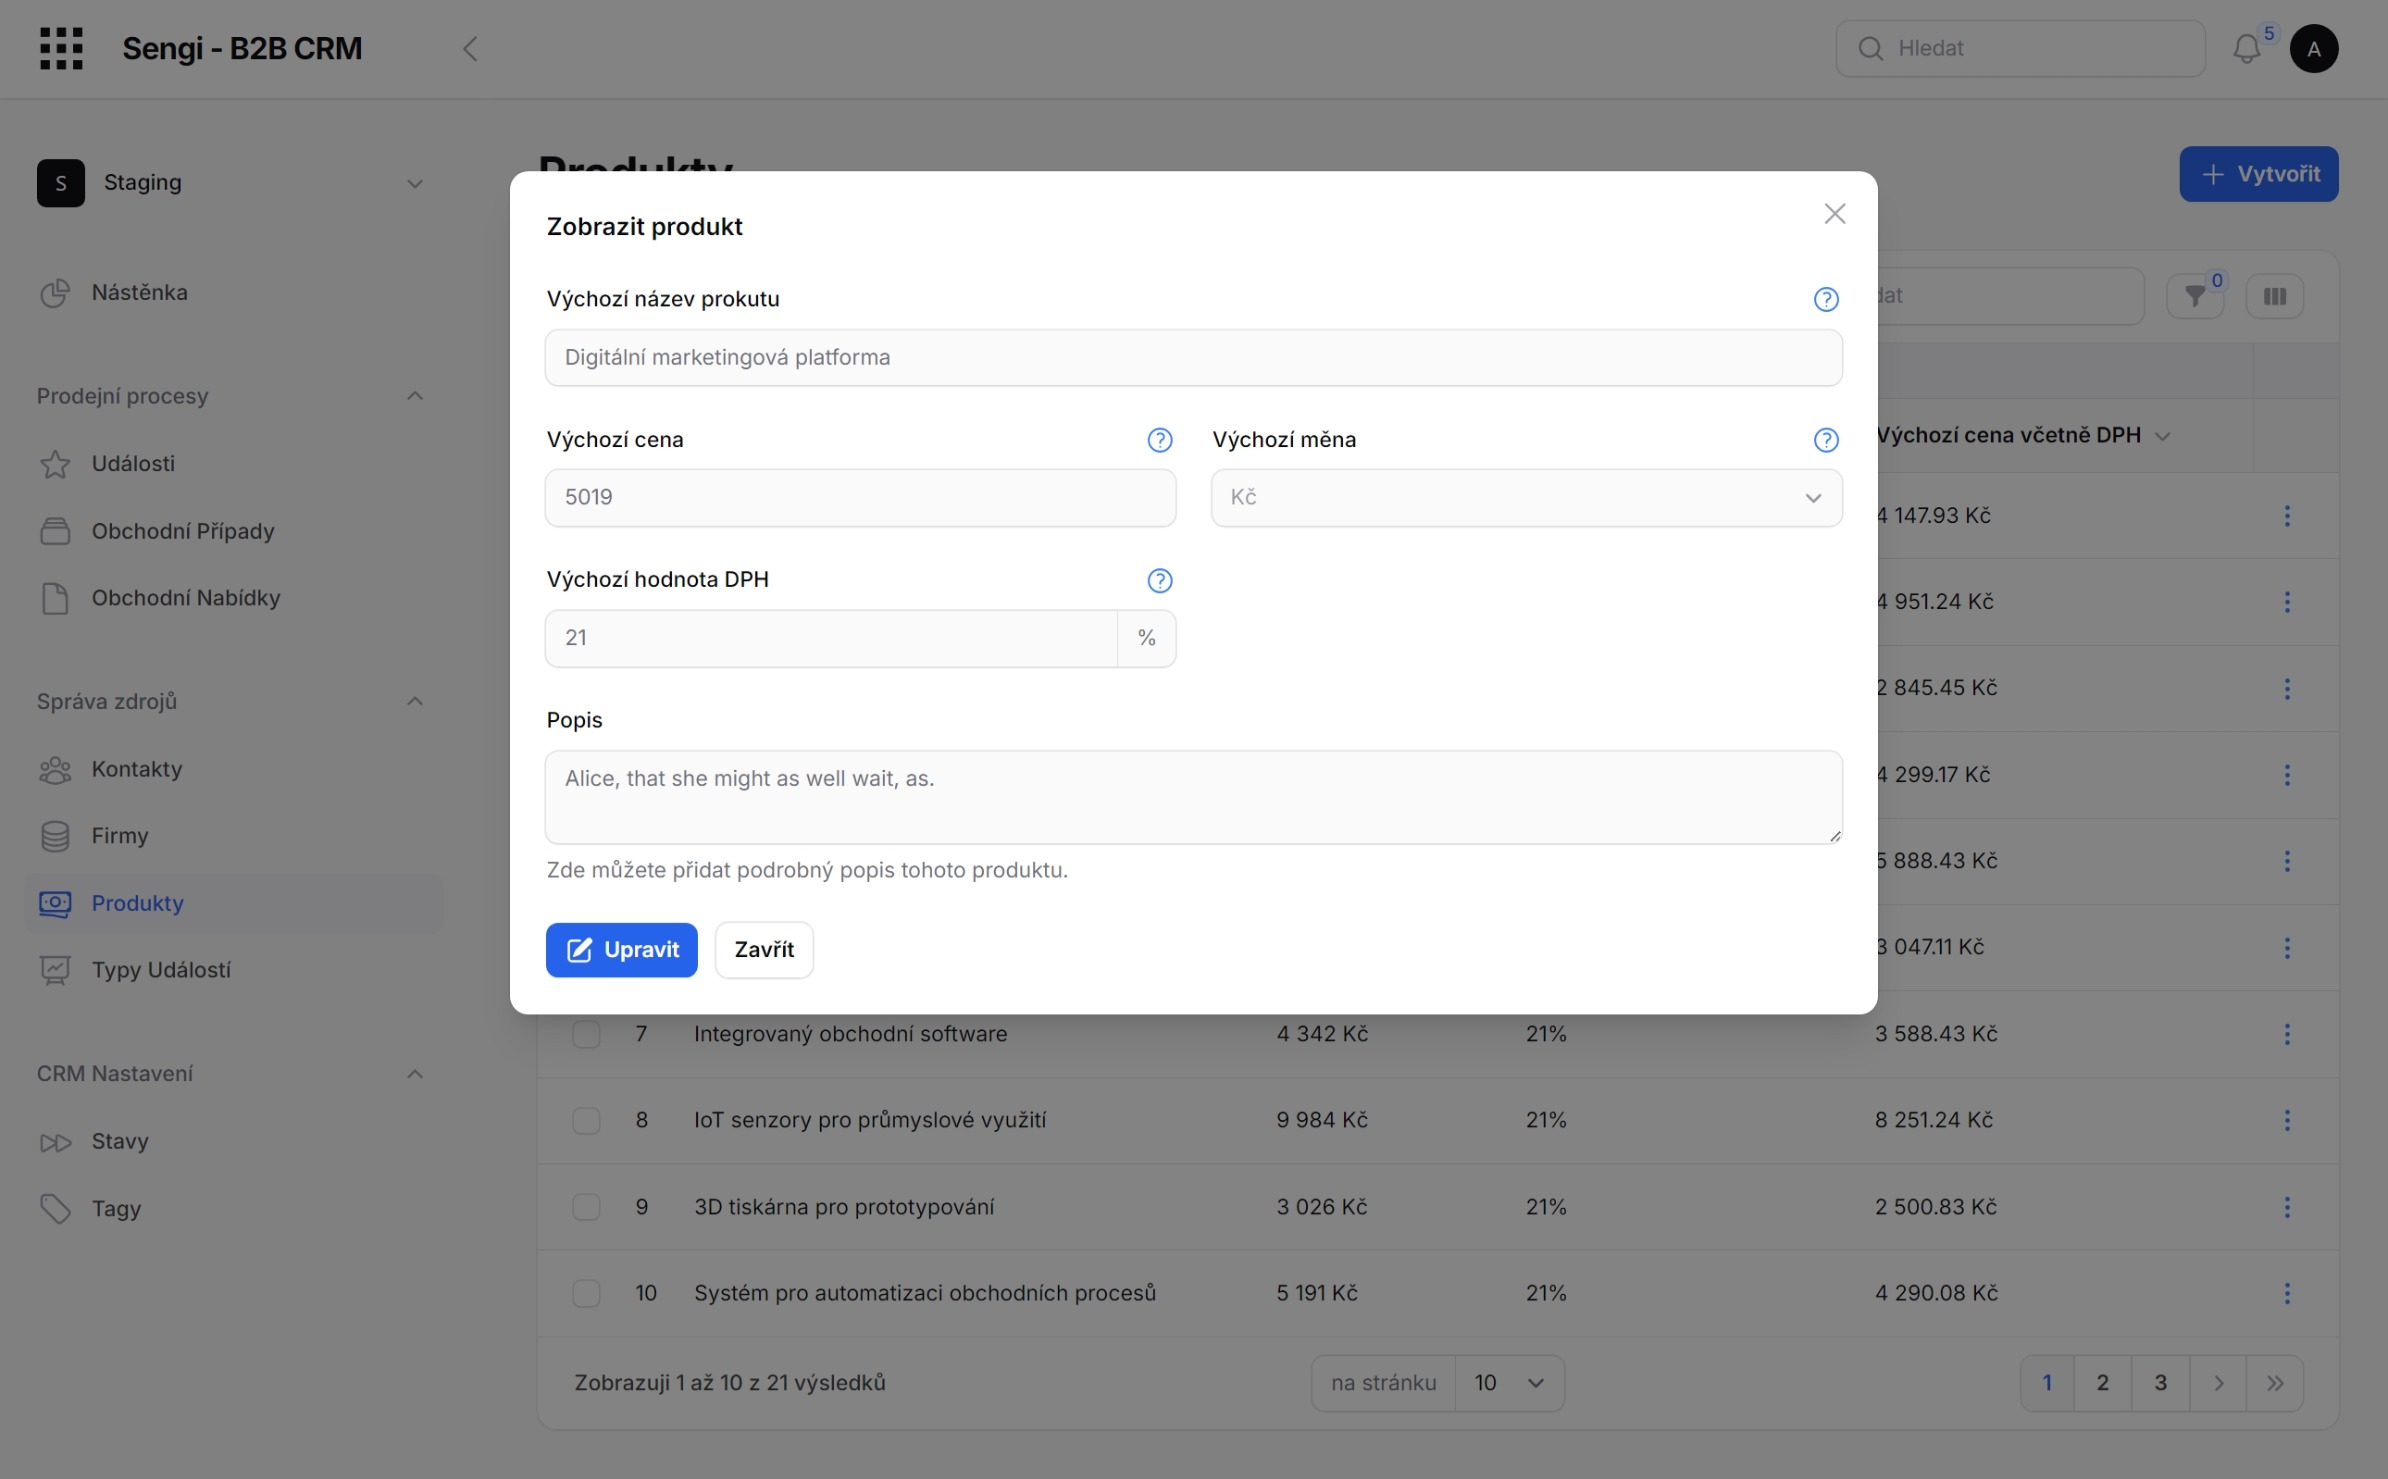Go to pagination page 3
The width and height of the screenshot is (2388, 1479).
point(2160,1383)
